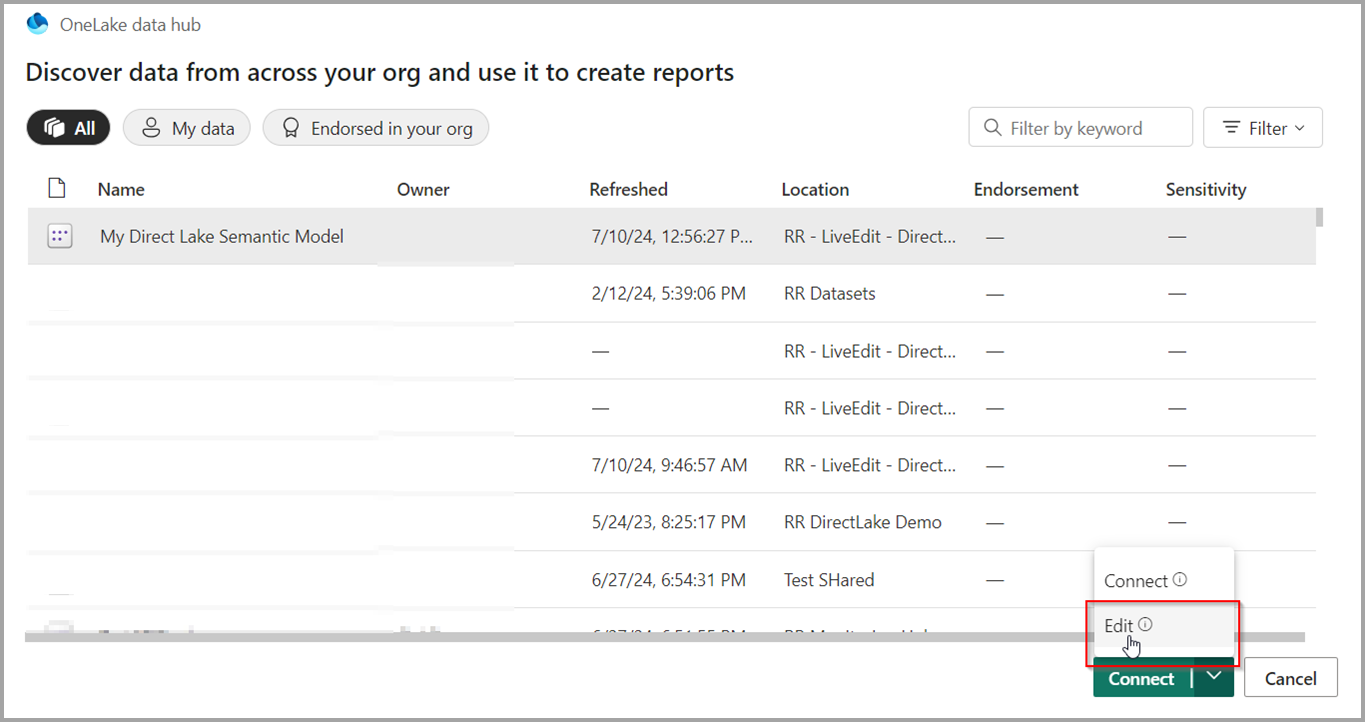The image size is (1365, 722).
Task: Select the My Direct Lake Semantic Model row name
Action: tap(222, 237)
